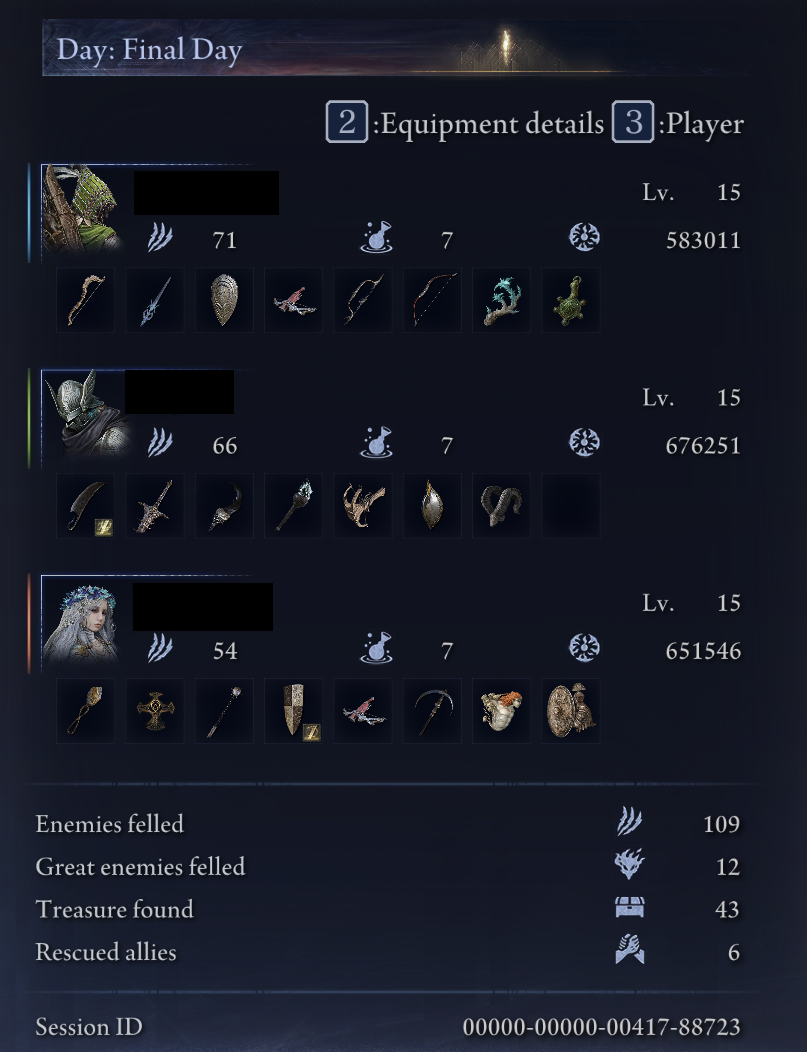Click the split heater shield icon

(x=293, y=711)
